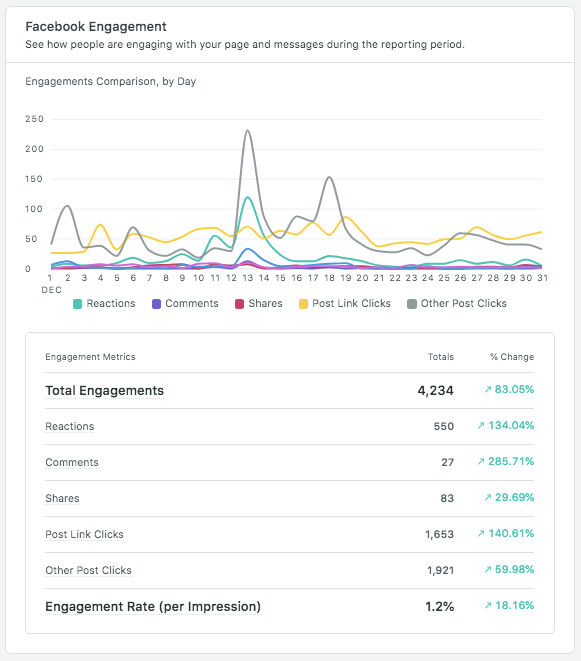This screenshot has height=661, width=581.
Task: Click the Shares metric row label
Action: 62,498
